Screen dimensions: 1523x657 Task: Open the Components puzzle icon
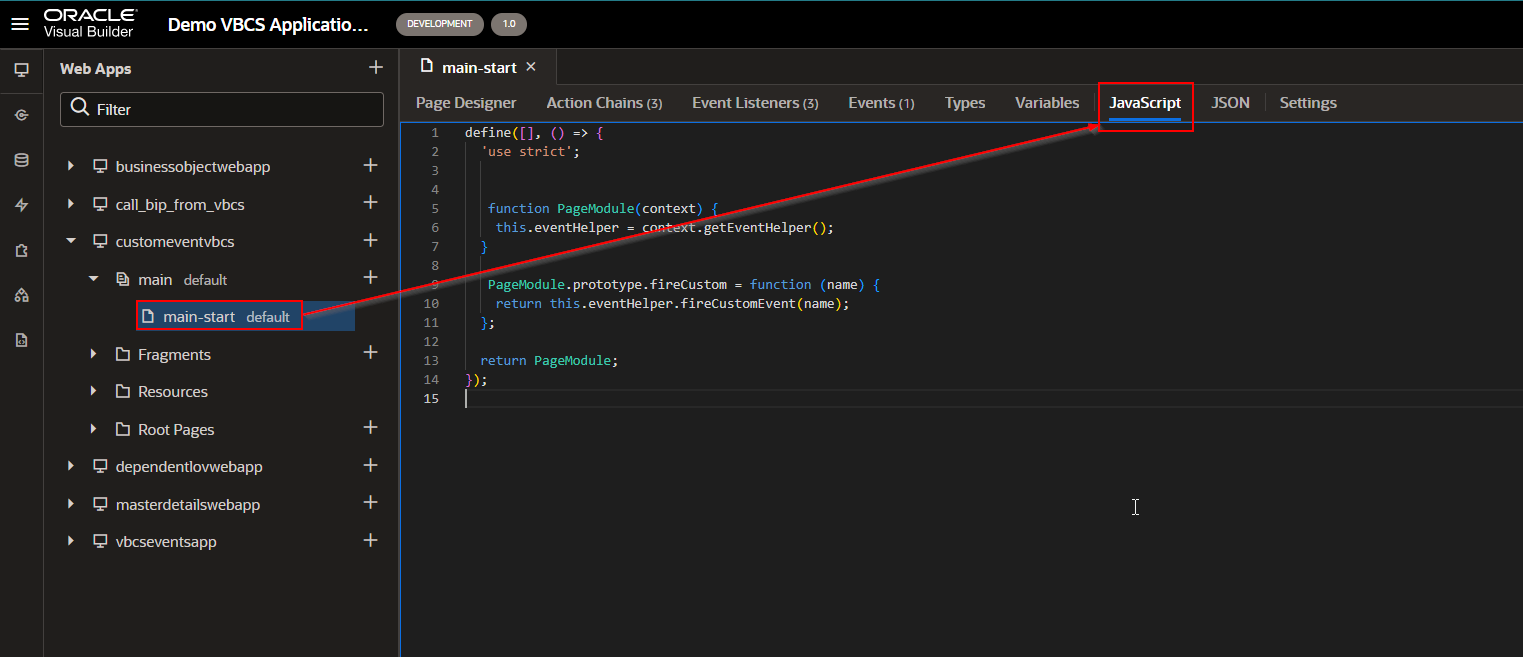click(x=21, y=250)
